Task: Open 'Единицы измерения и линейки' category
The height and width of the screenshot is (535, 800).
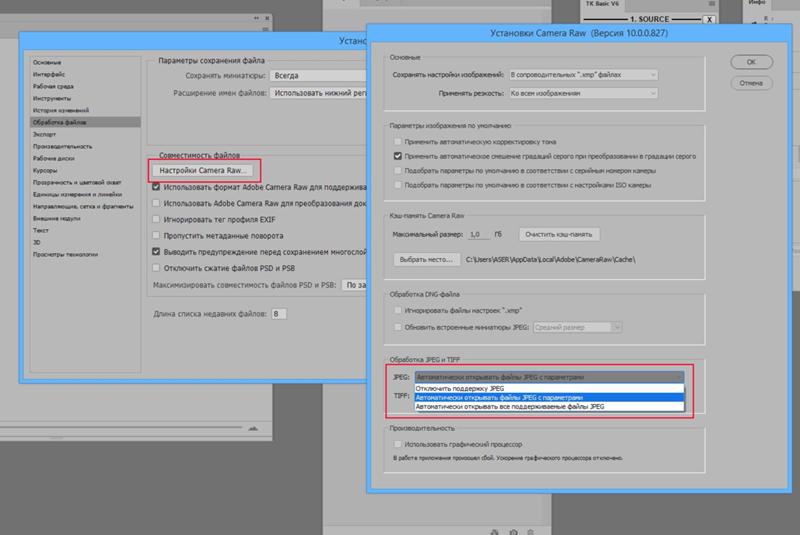Action: point(85,194)
